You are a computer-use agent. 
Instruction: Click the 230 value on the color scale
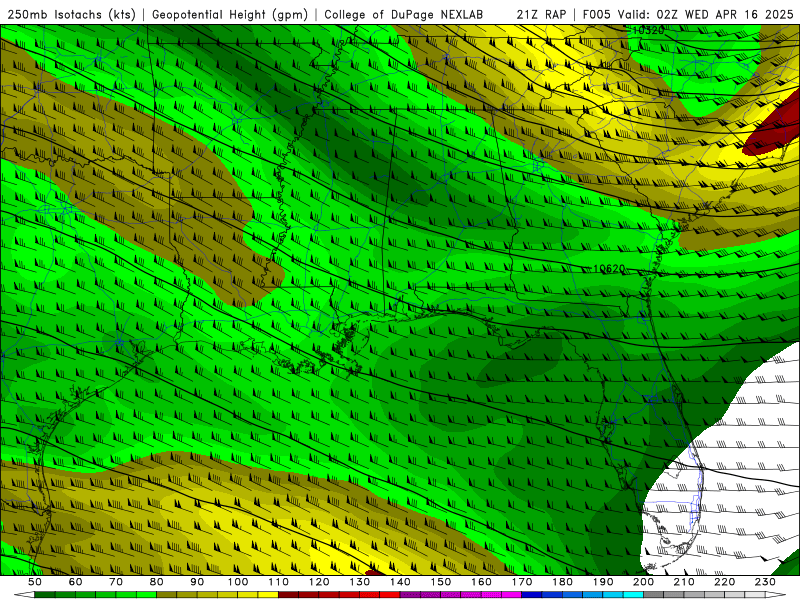point(765,582)
